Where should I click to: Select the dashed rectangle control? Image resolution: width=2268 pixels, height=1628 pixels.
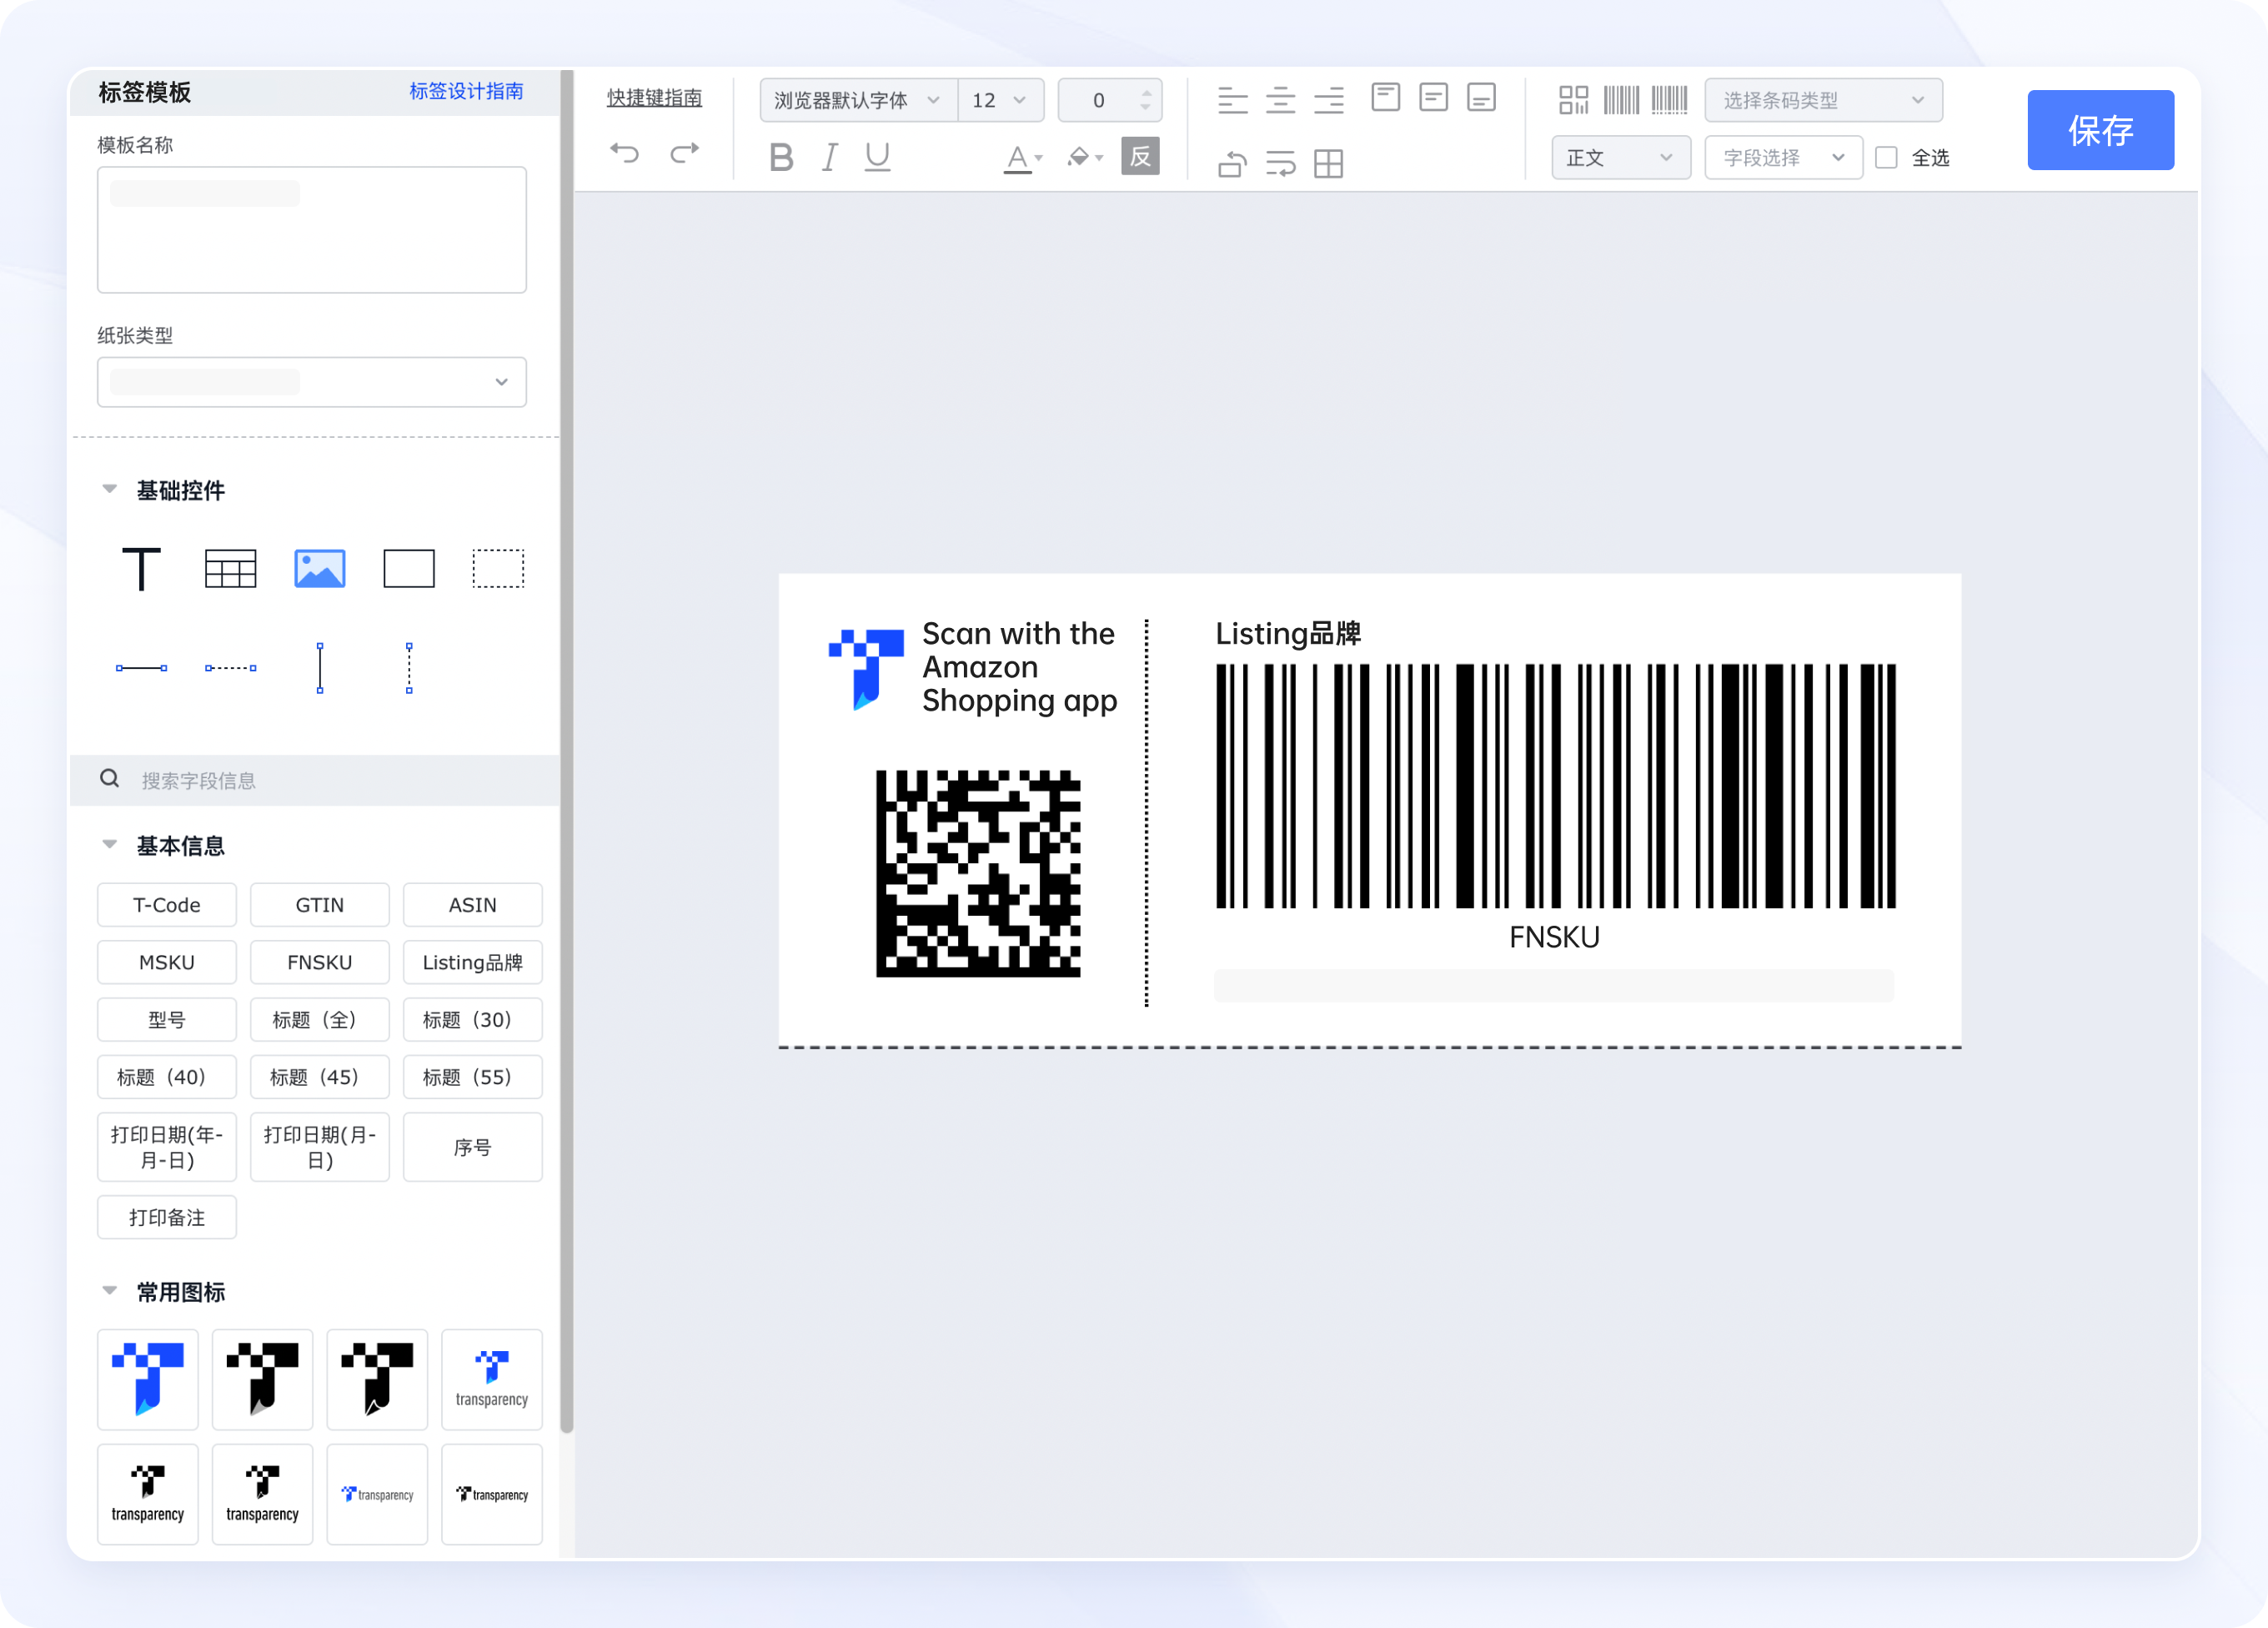pos(498,569)
